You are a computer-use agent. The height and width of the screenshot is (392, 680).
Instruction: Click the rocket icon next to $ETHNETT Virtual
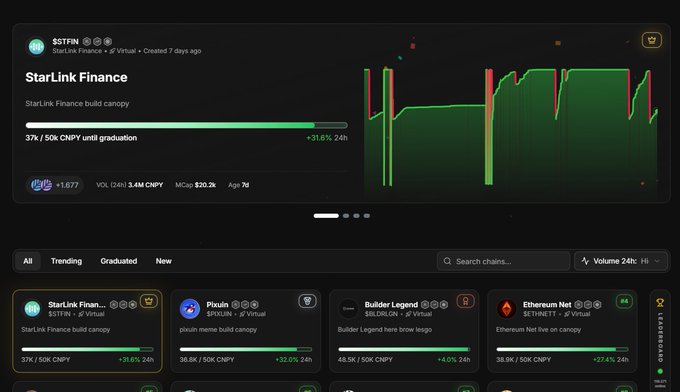click(x=567, y=314)
